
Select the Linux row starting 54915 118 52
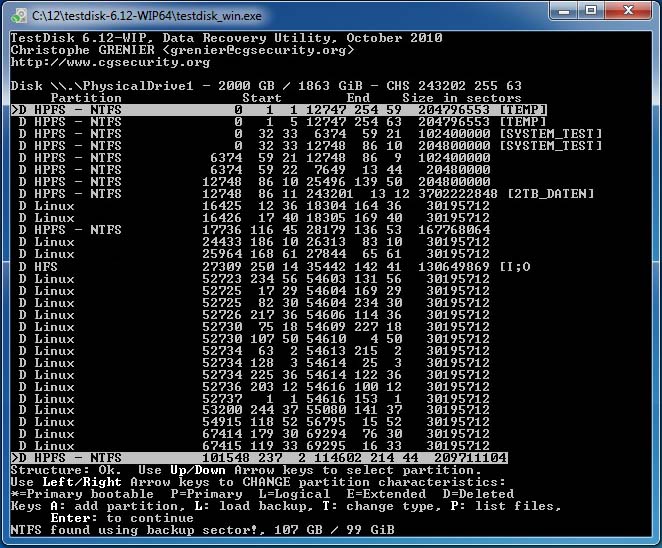coord(254,422)
